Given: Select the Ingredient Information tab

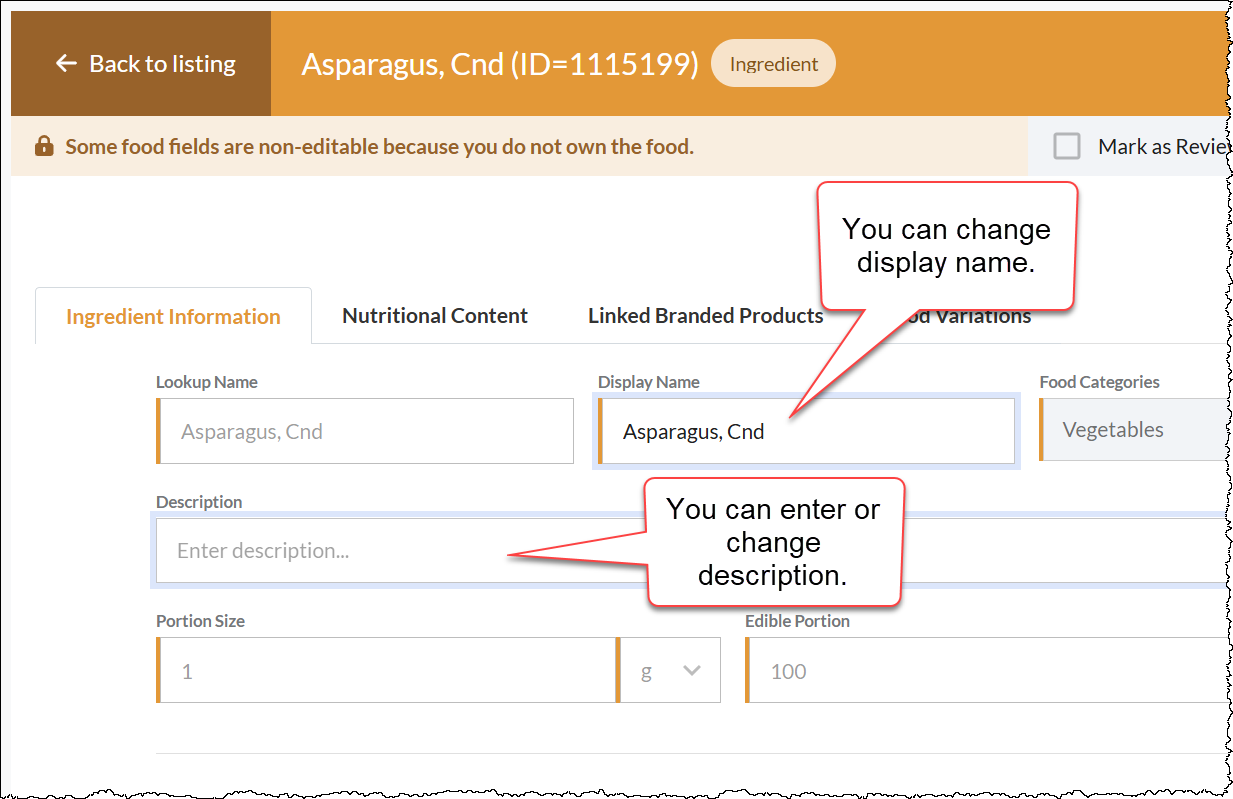Looking at the screenshot, I should click(x=172, y=316).
